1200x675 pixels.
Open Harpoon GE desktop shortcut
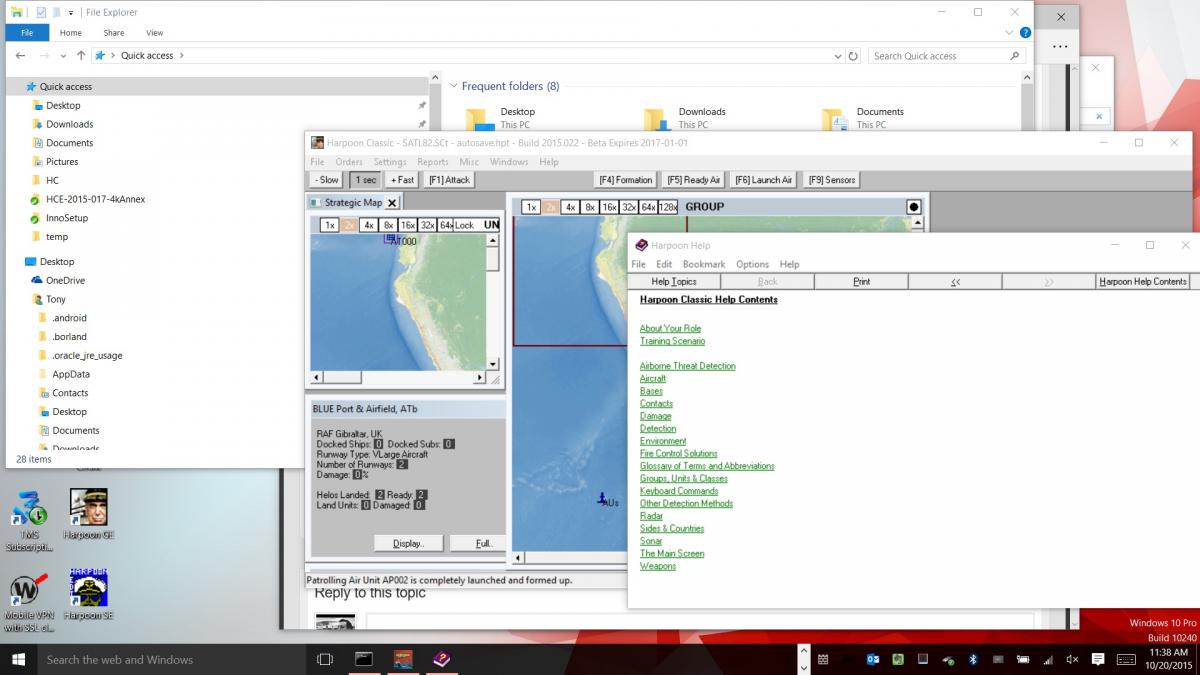pos(88,508)
